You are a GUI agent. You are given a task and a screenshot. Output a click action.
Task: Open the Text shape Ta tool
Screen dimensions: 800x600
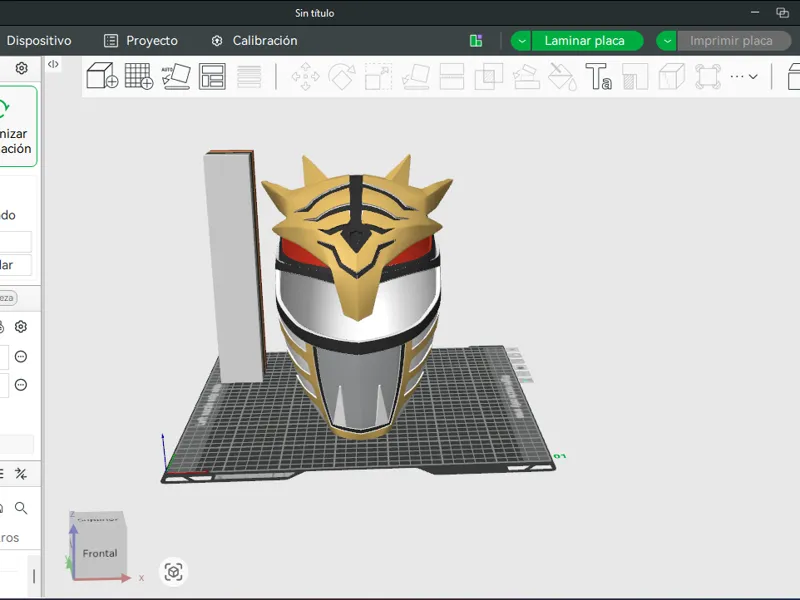(x=598, y=77)
